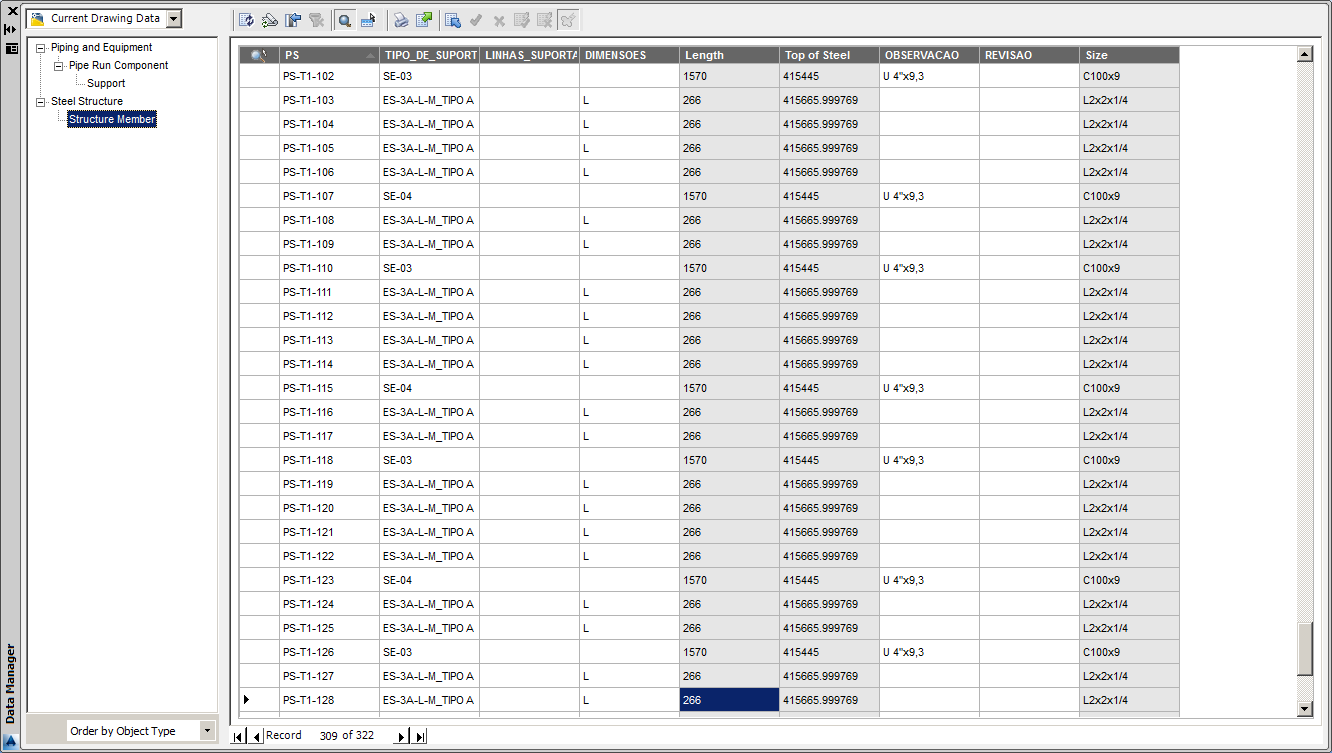The image size is (1332, 753).
Task: Collapse the Piping and Equipment tree node
Action: pos(40,47)
